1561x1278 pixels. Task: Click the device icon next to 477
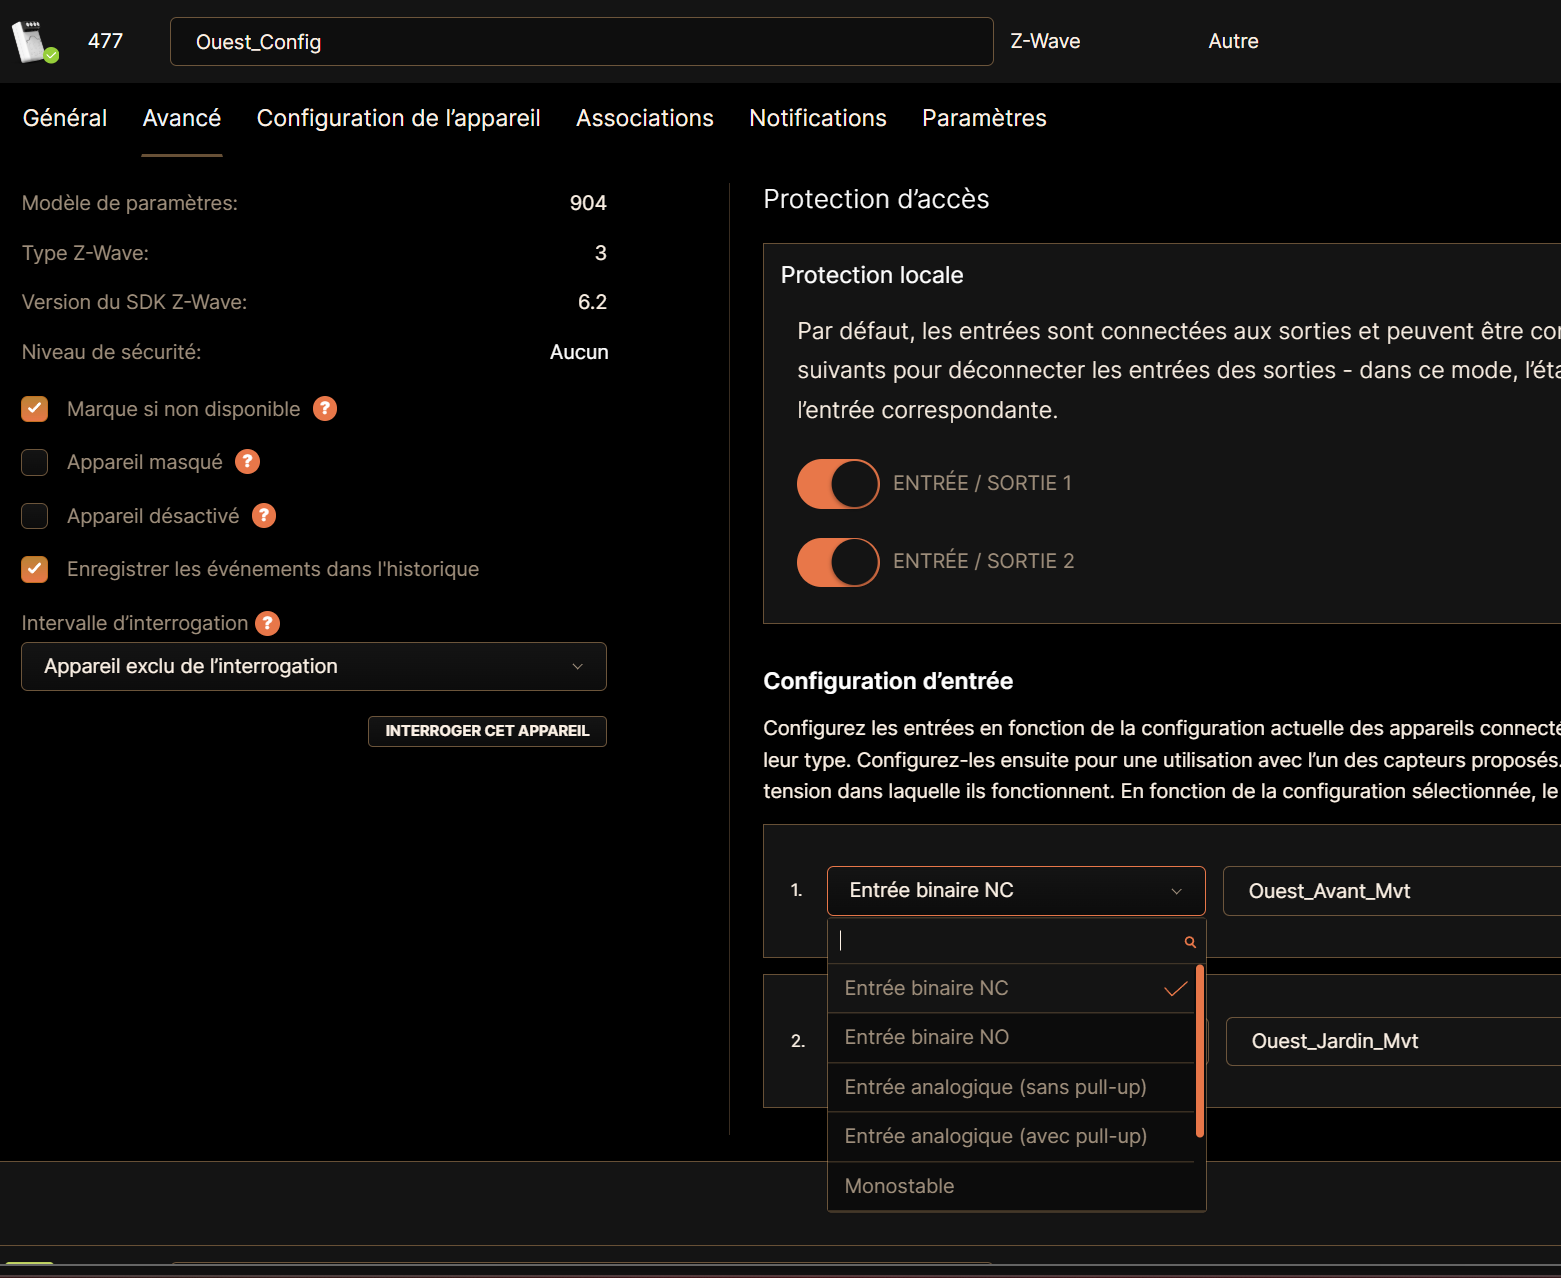(34, 42)
